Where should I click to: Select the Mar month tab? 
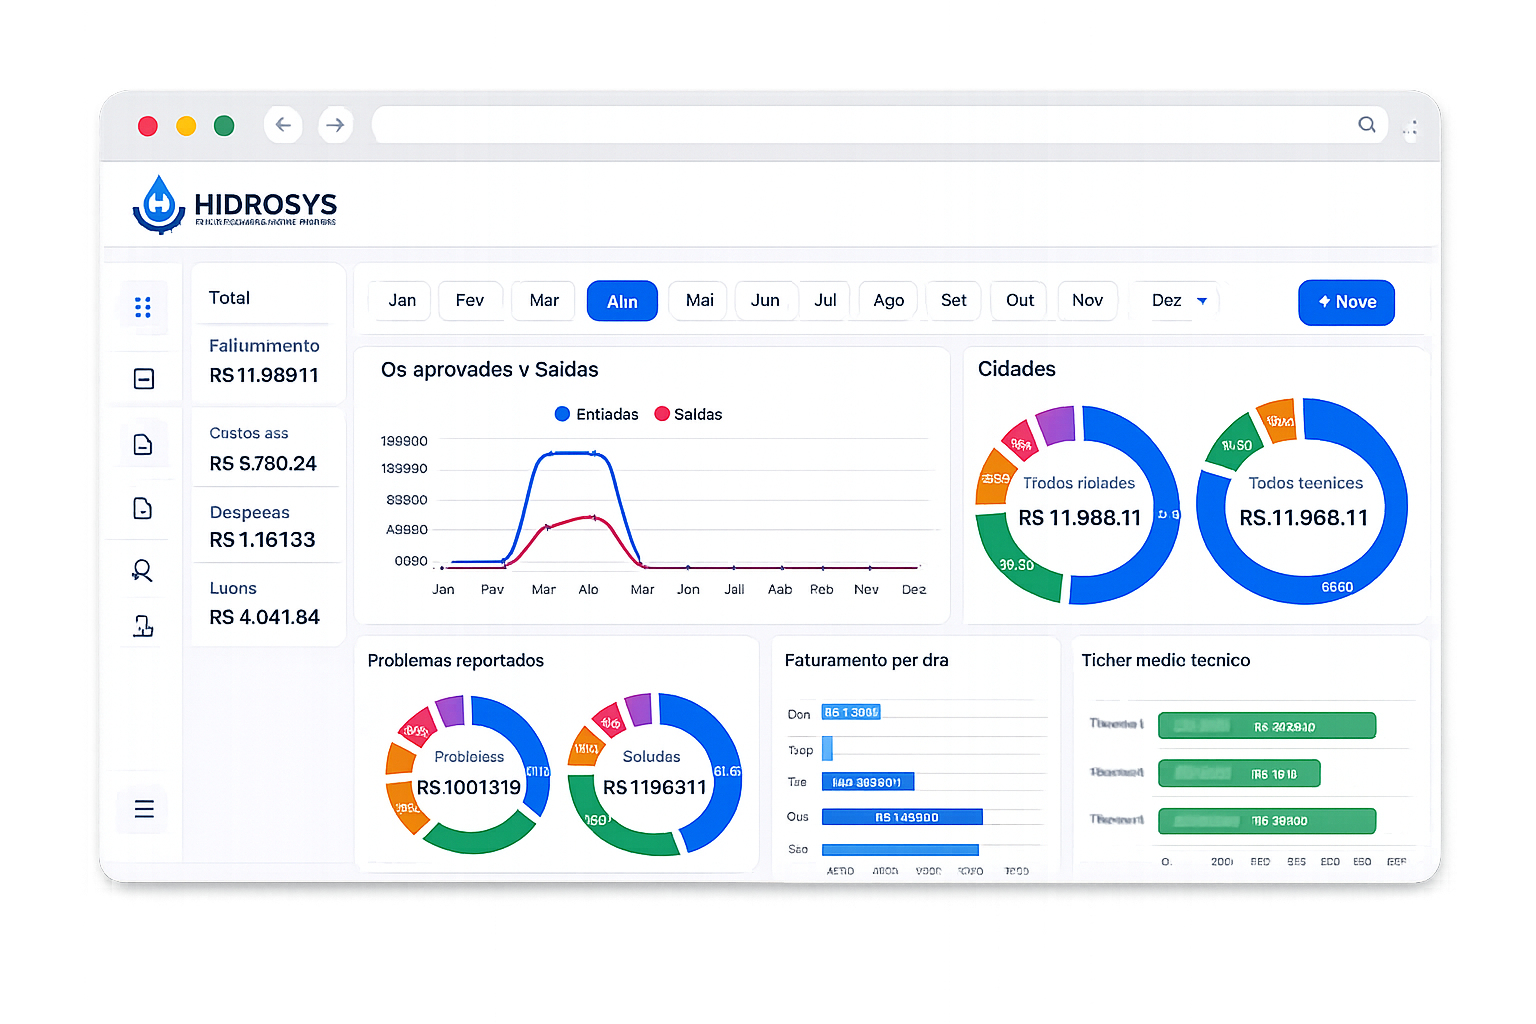coord(544,301)
